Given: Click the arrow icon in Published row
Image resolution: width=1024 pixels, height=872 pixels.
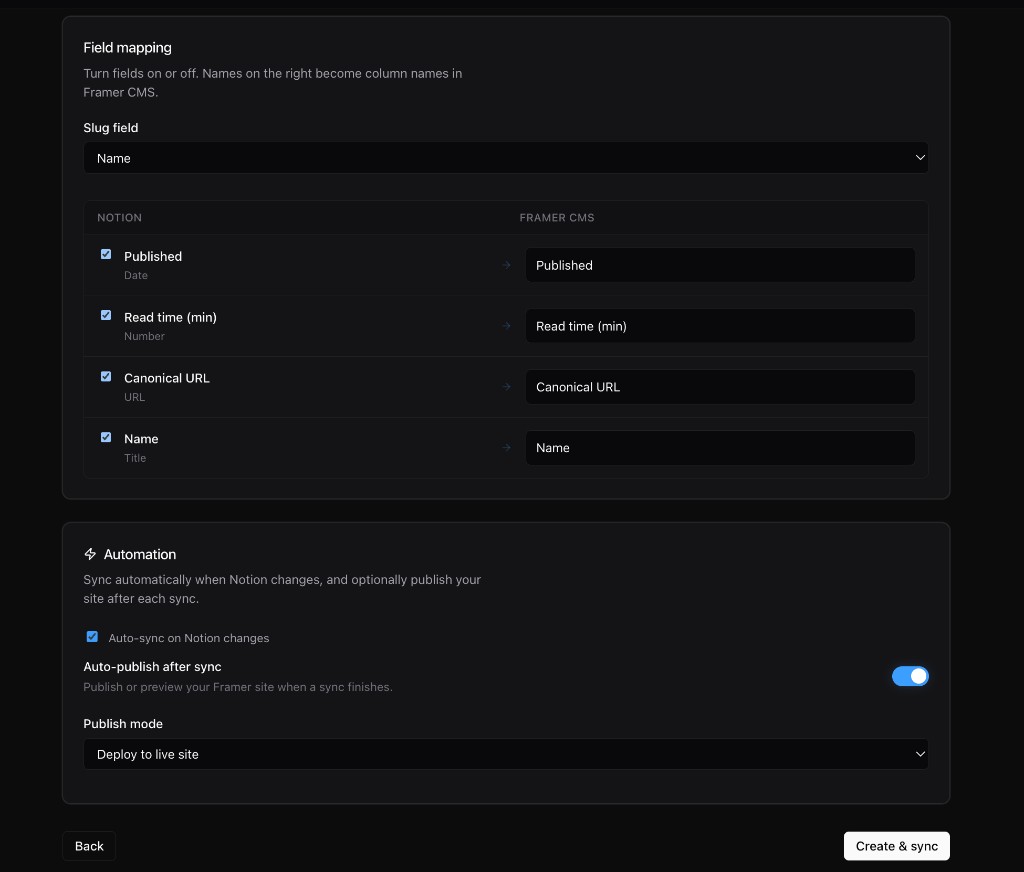Looking at the screenshot, I should point(507,265).
